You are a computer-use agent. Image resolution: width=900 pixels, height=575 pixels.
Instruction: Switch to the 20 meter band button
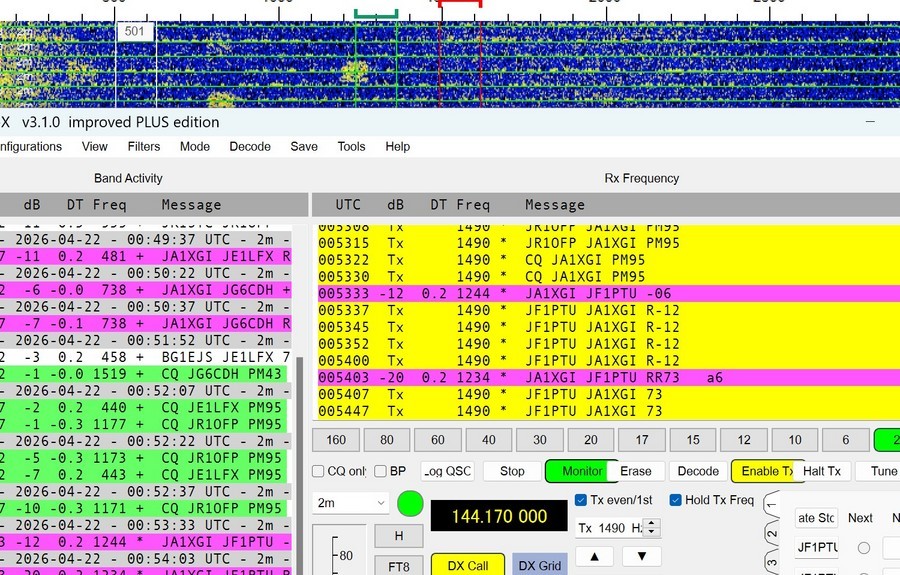pyautogui.click(x=591, y=440)
